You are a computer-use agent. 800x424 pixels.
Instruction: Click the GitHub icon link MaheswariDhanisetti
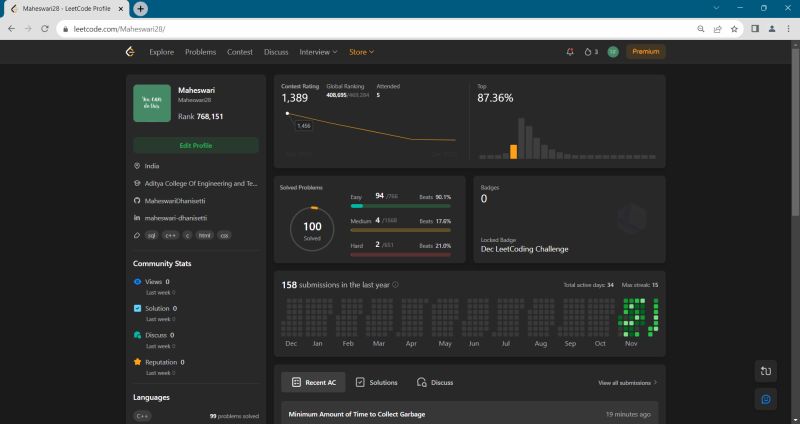click(137, 201)
